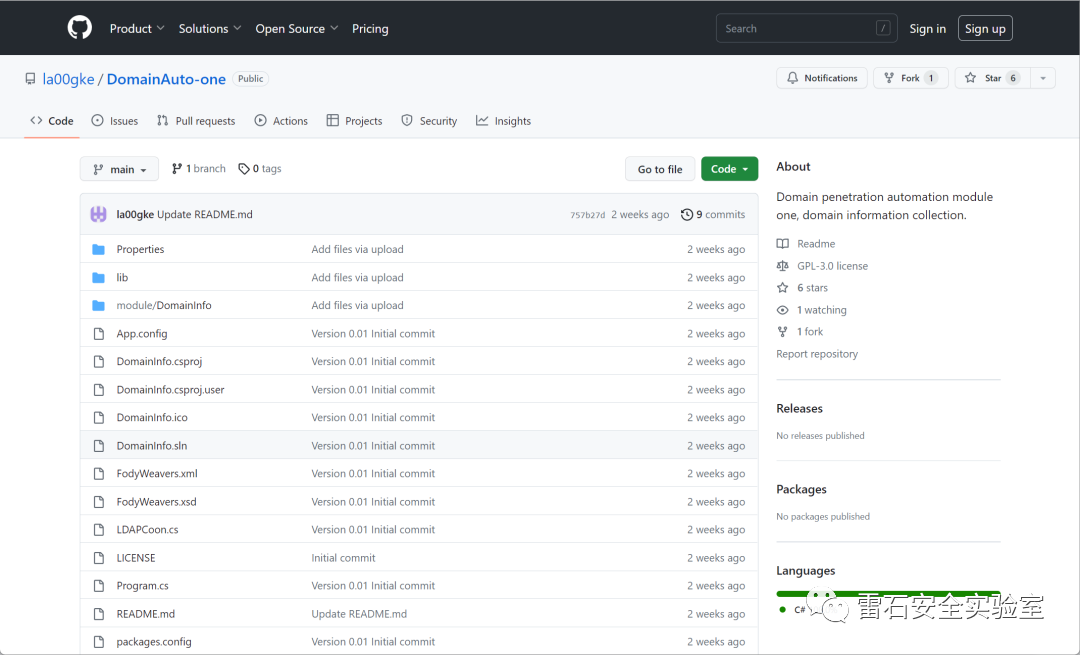Click the DomainInfo.csproj.user file icon

point(98,389)
